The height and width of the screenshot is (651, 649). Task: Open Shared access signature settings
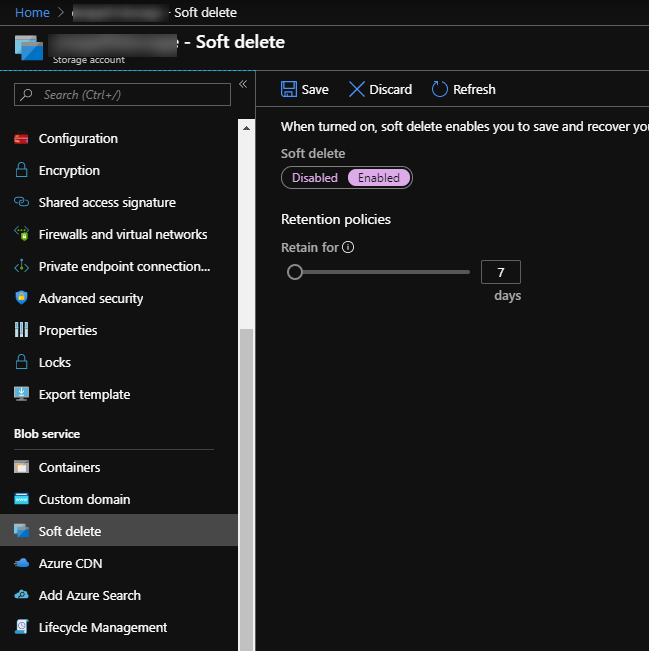(107, 203)
